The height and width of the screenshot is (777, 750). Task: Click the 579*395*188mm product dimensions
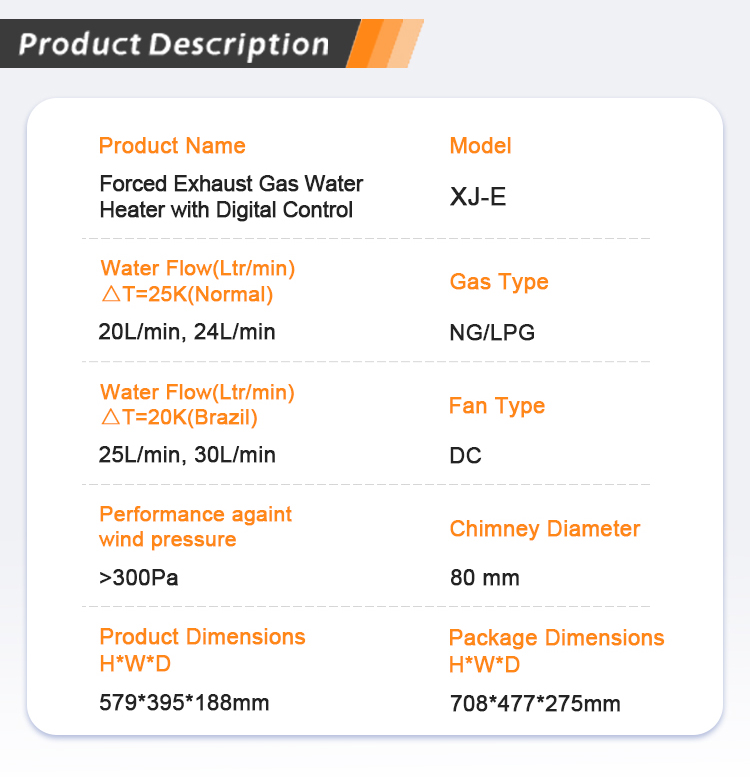click(x=184, y=703)
